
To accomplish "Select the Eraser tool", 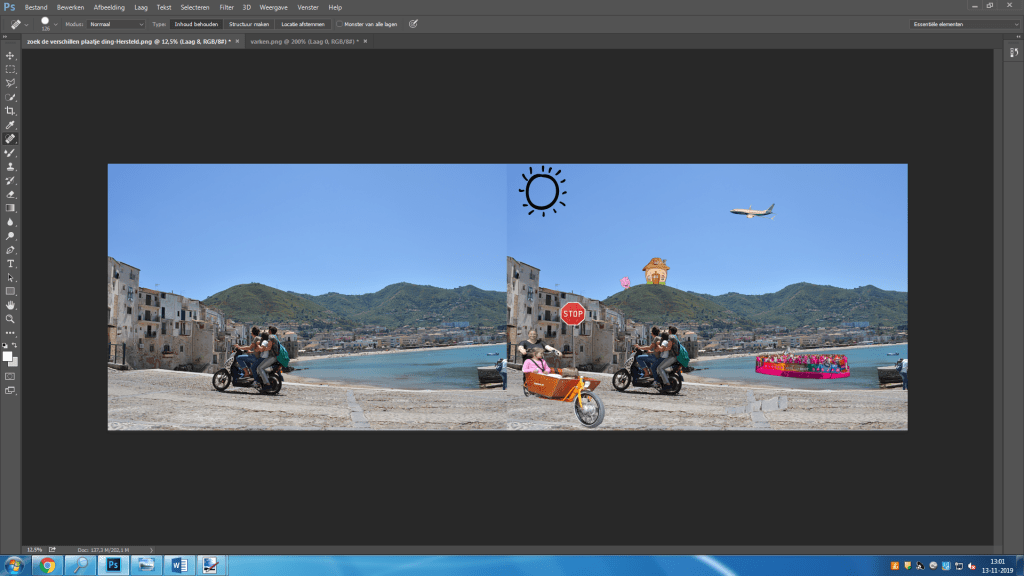I will pos(10,194).
